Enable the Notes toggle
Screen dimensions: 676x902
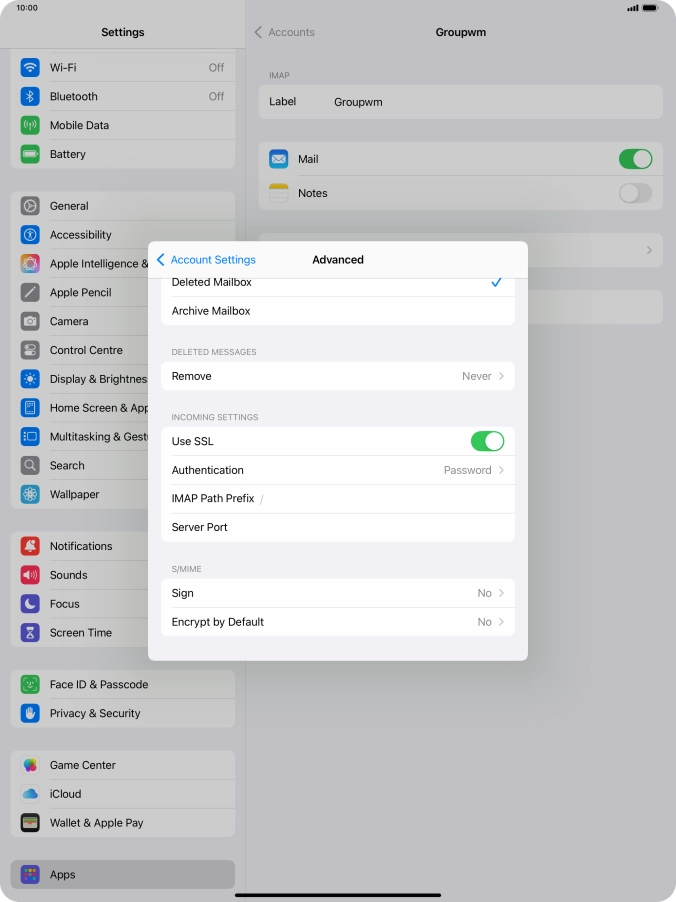[635, 194]
